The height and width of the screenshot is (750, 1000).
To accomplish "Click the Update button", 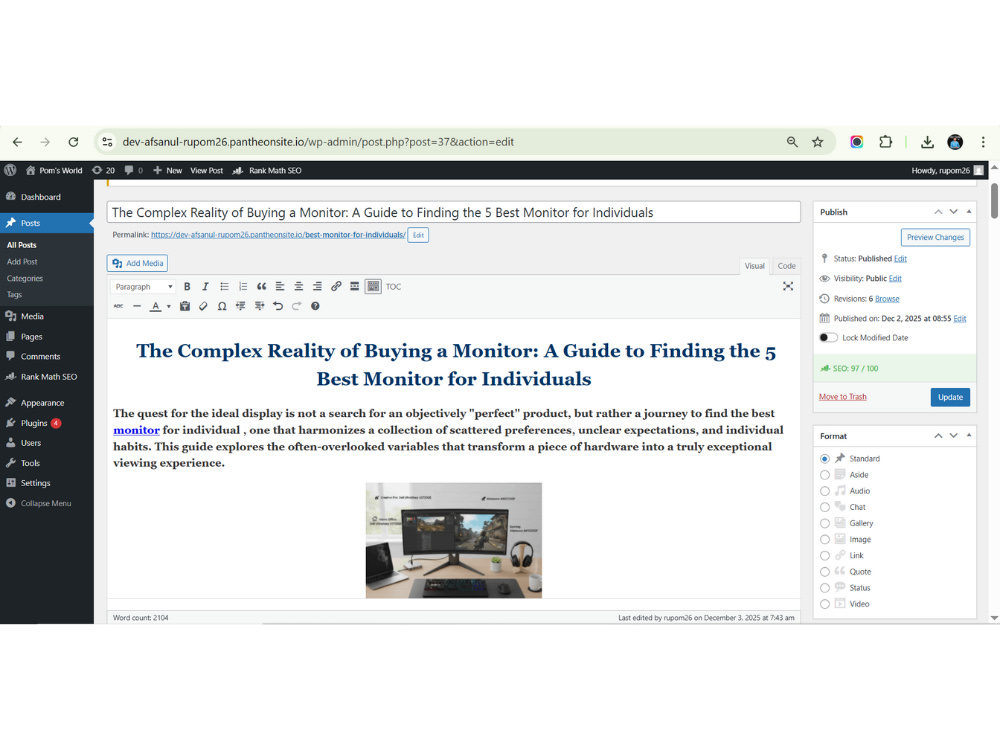I will point(950,397).
